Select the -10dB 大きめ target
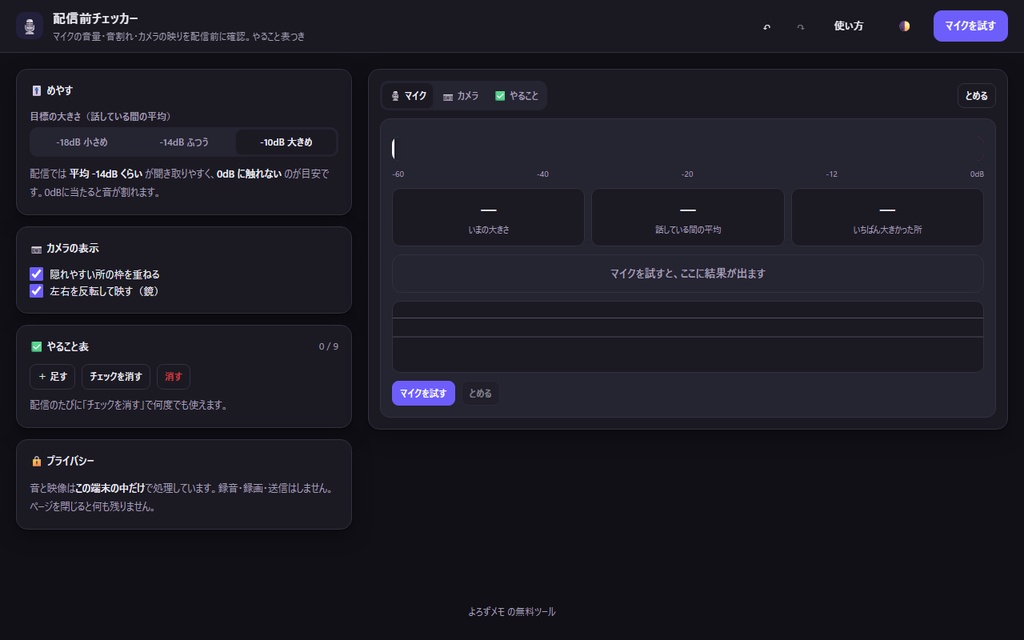 pyautogui.click(x=286, y=142)
